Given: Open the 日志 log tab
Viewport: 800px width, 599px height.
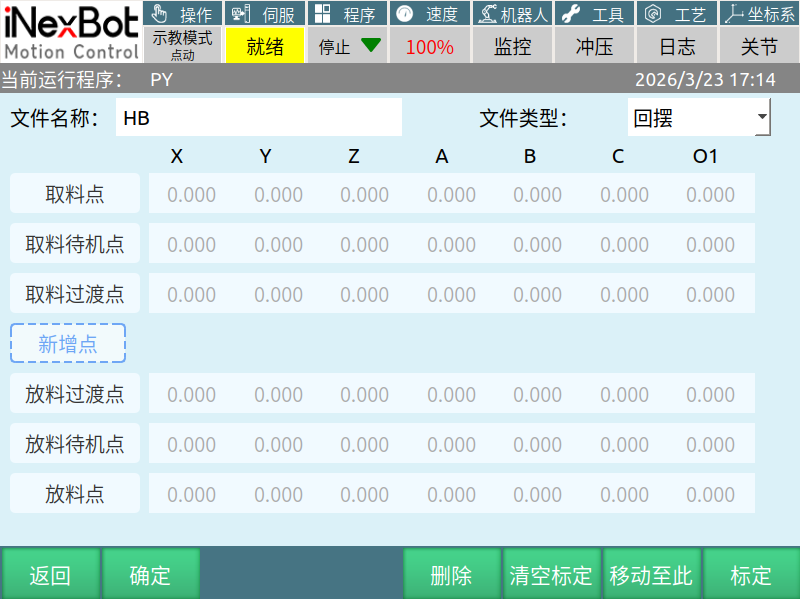Looking at the screenshot, I should pos(677,46).
